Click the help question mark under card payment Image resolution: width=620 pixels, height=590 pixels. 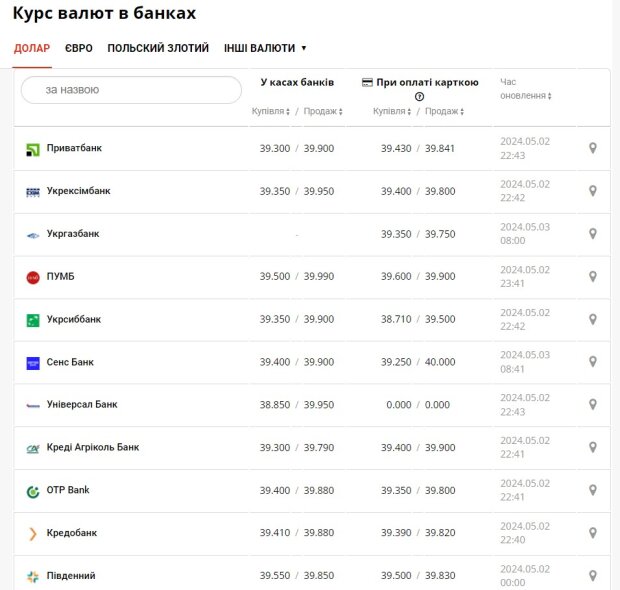(x=419, y=97)
